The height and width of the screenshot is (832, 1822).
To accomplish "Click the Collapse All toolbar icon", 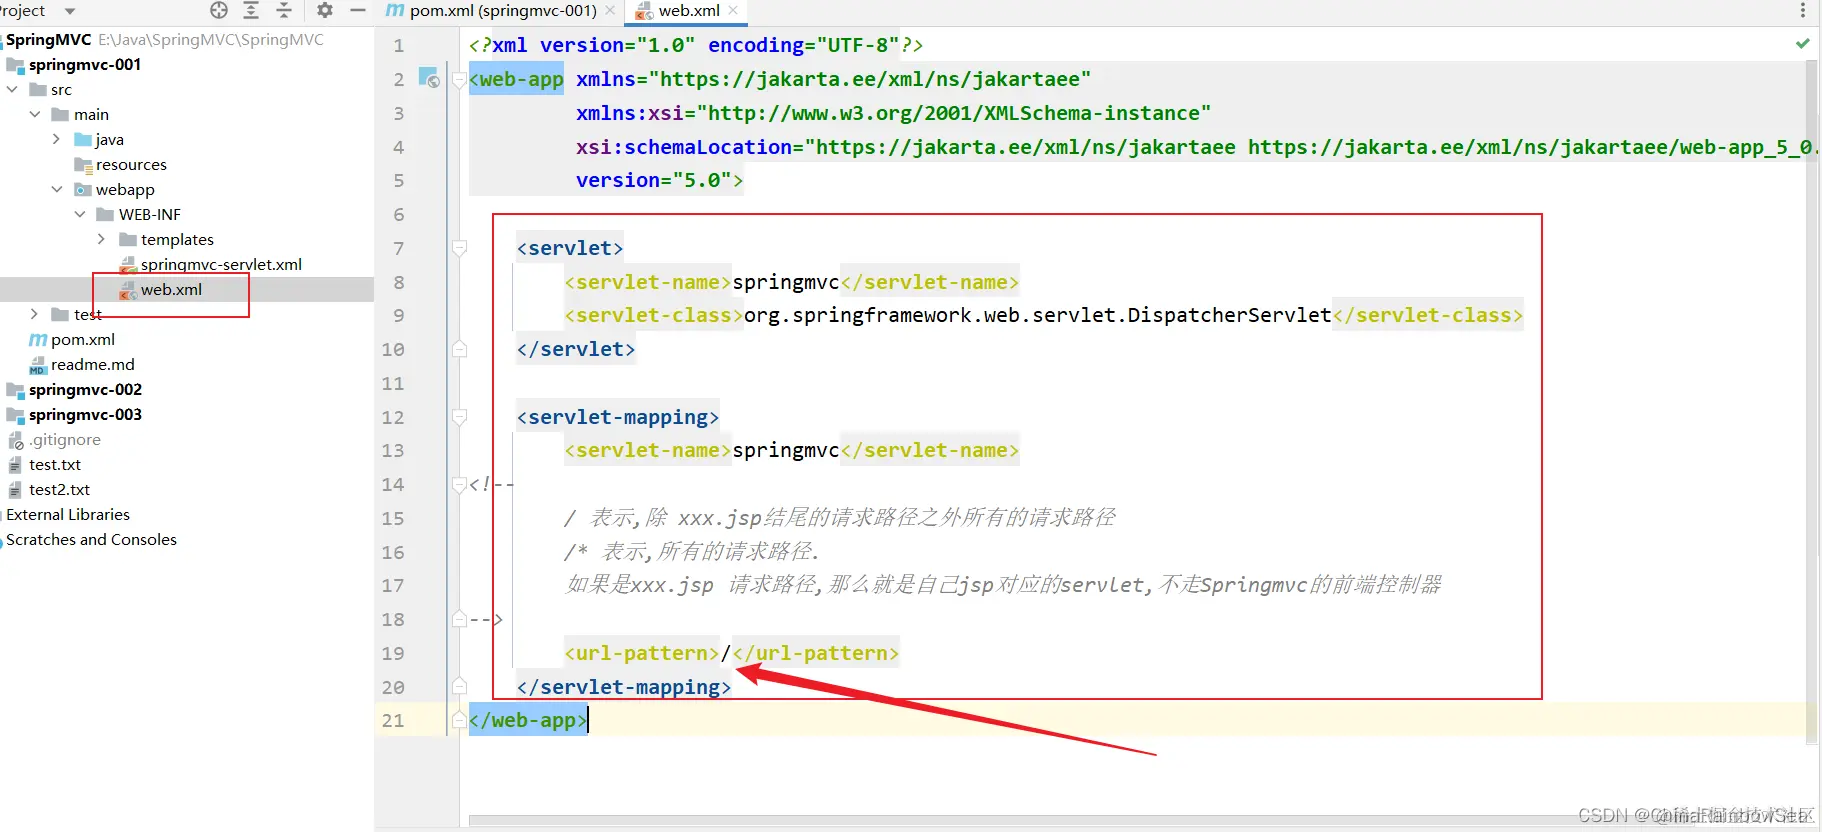I will (284, 10).
